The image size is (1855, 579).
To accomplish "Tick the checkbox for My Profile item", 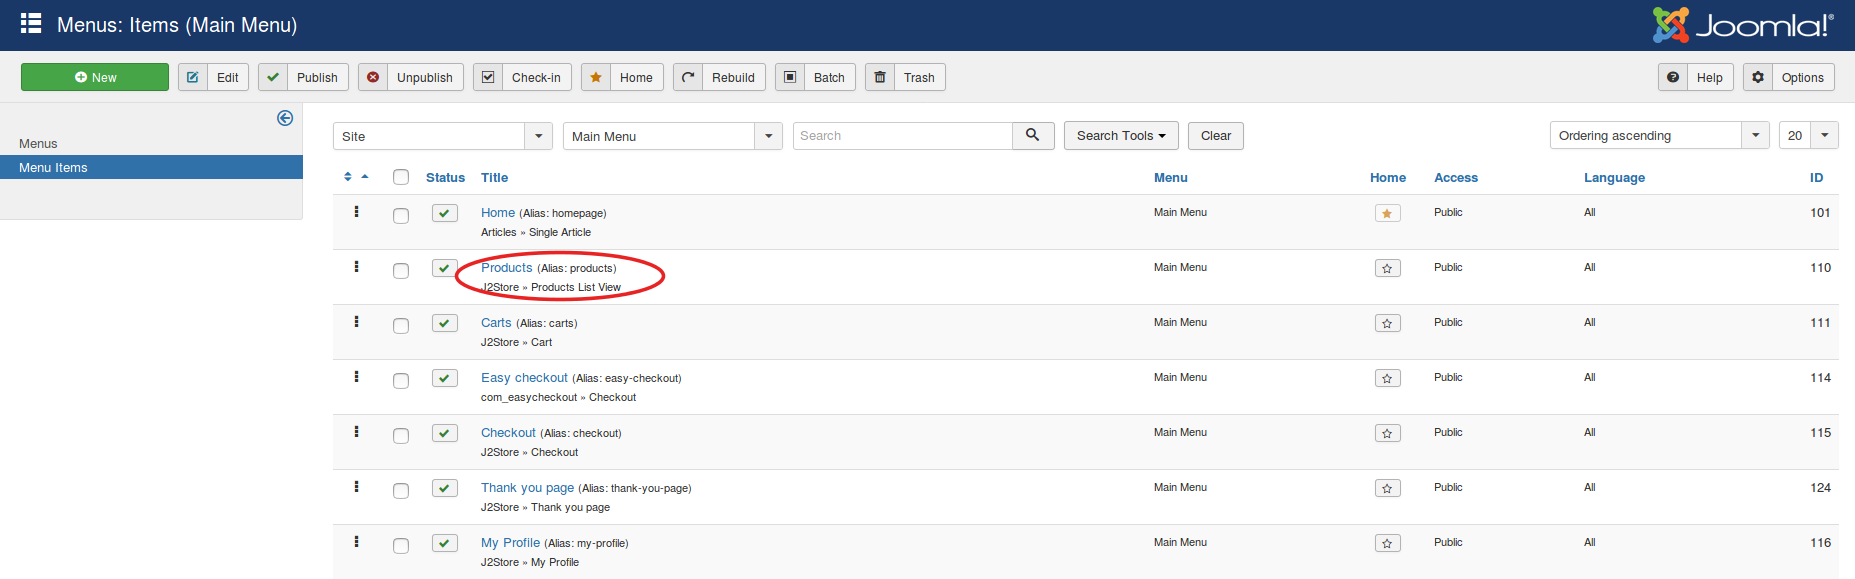I will coord(401,546).
